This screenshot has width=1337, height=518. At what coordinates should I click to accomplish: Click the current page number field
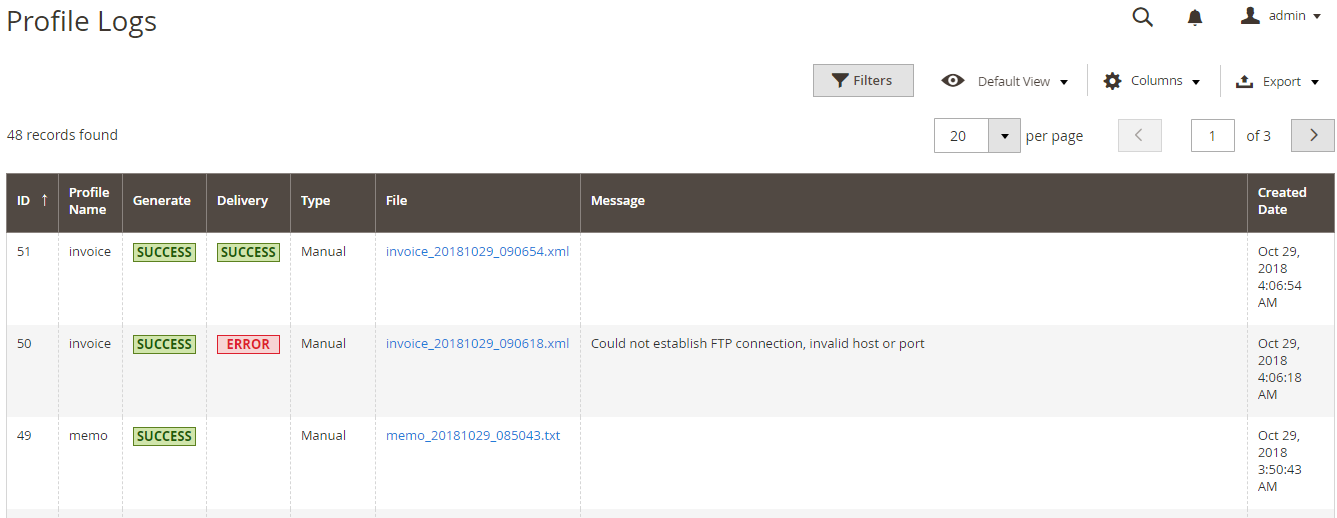point(1212,135)
